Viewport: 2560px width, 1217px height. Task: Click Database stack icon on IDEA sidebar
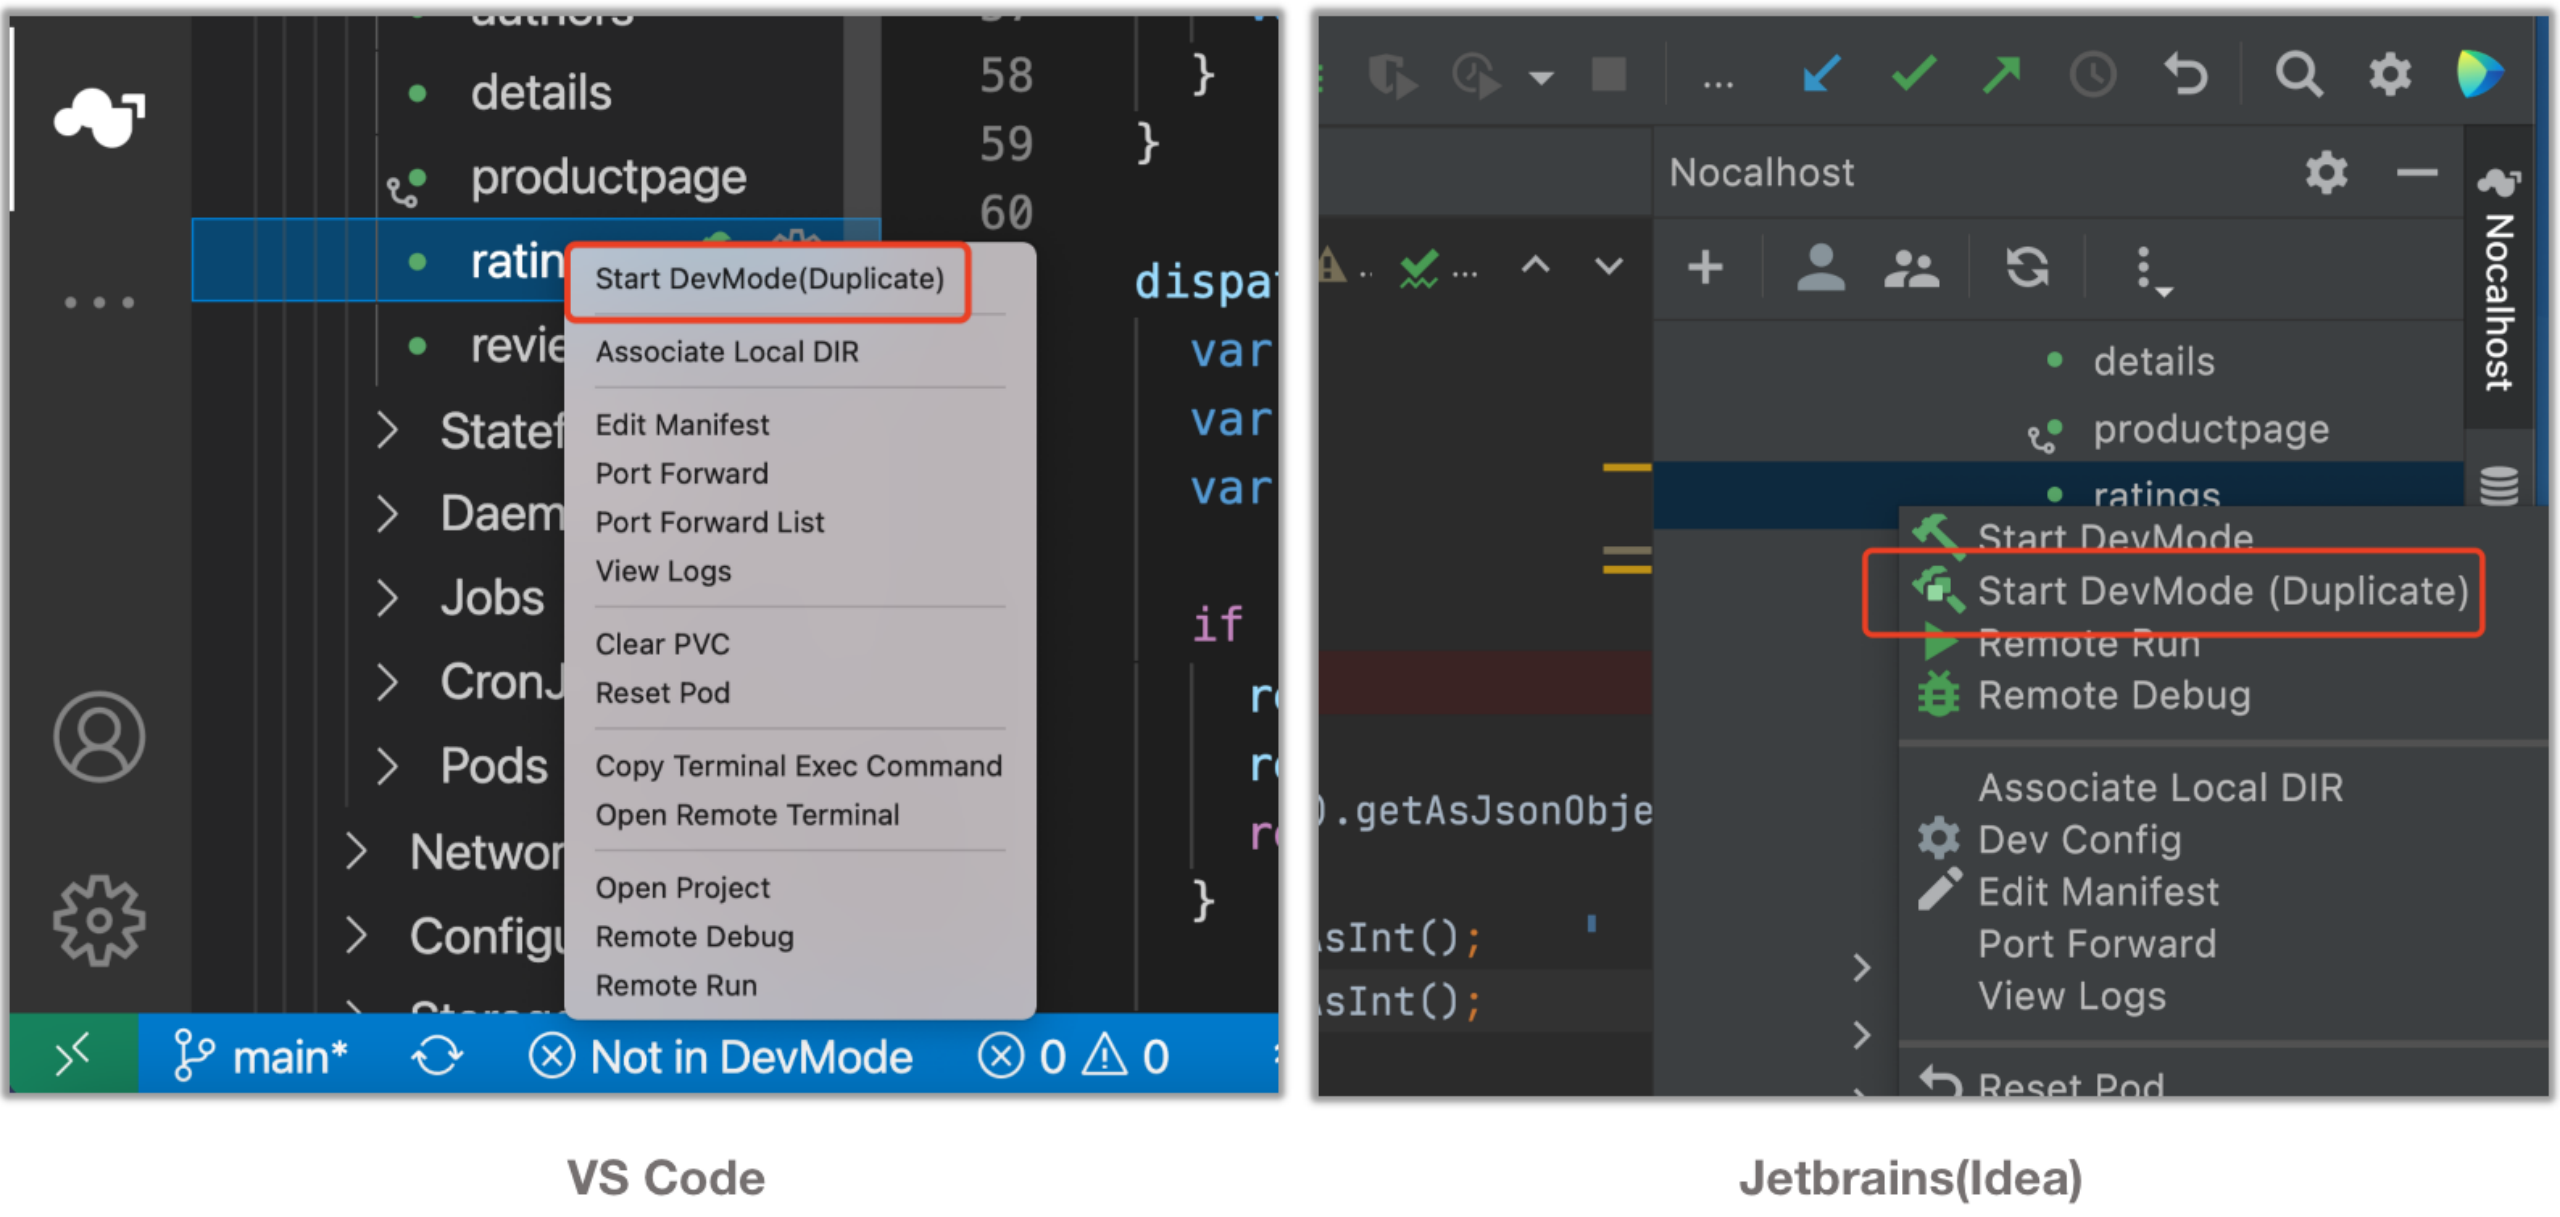(2499, 486)
